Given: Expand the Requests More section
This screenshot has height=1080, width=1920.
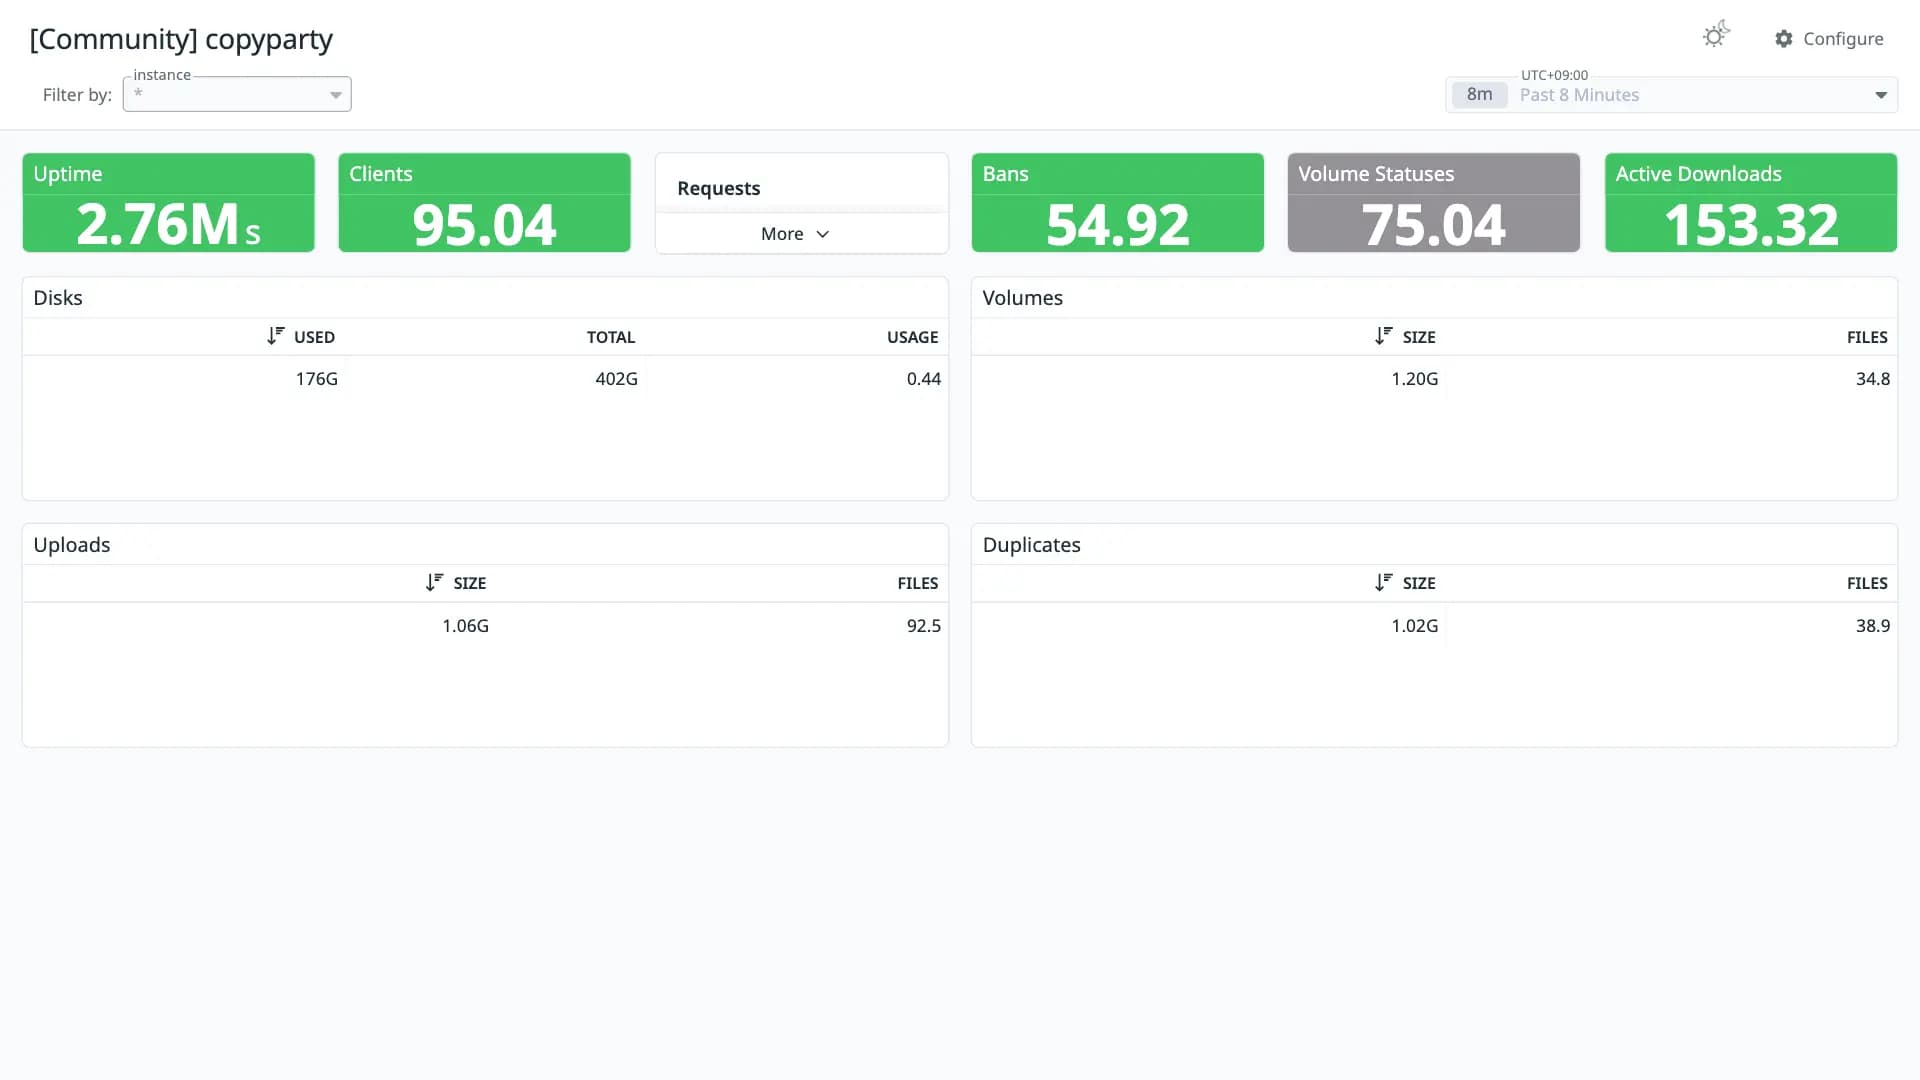Looking at the screenshot, I should [x=795, y=234].
